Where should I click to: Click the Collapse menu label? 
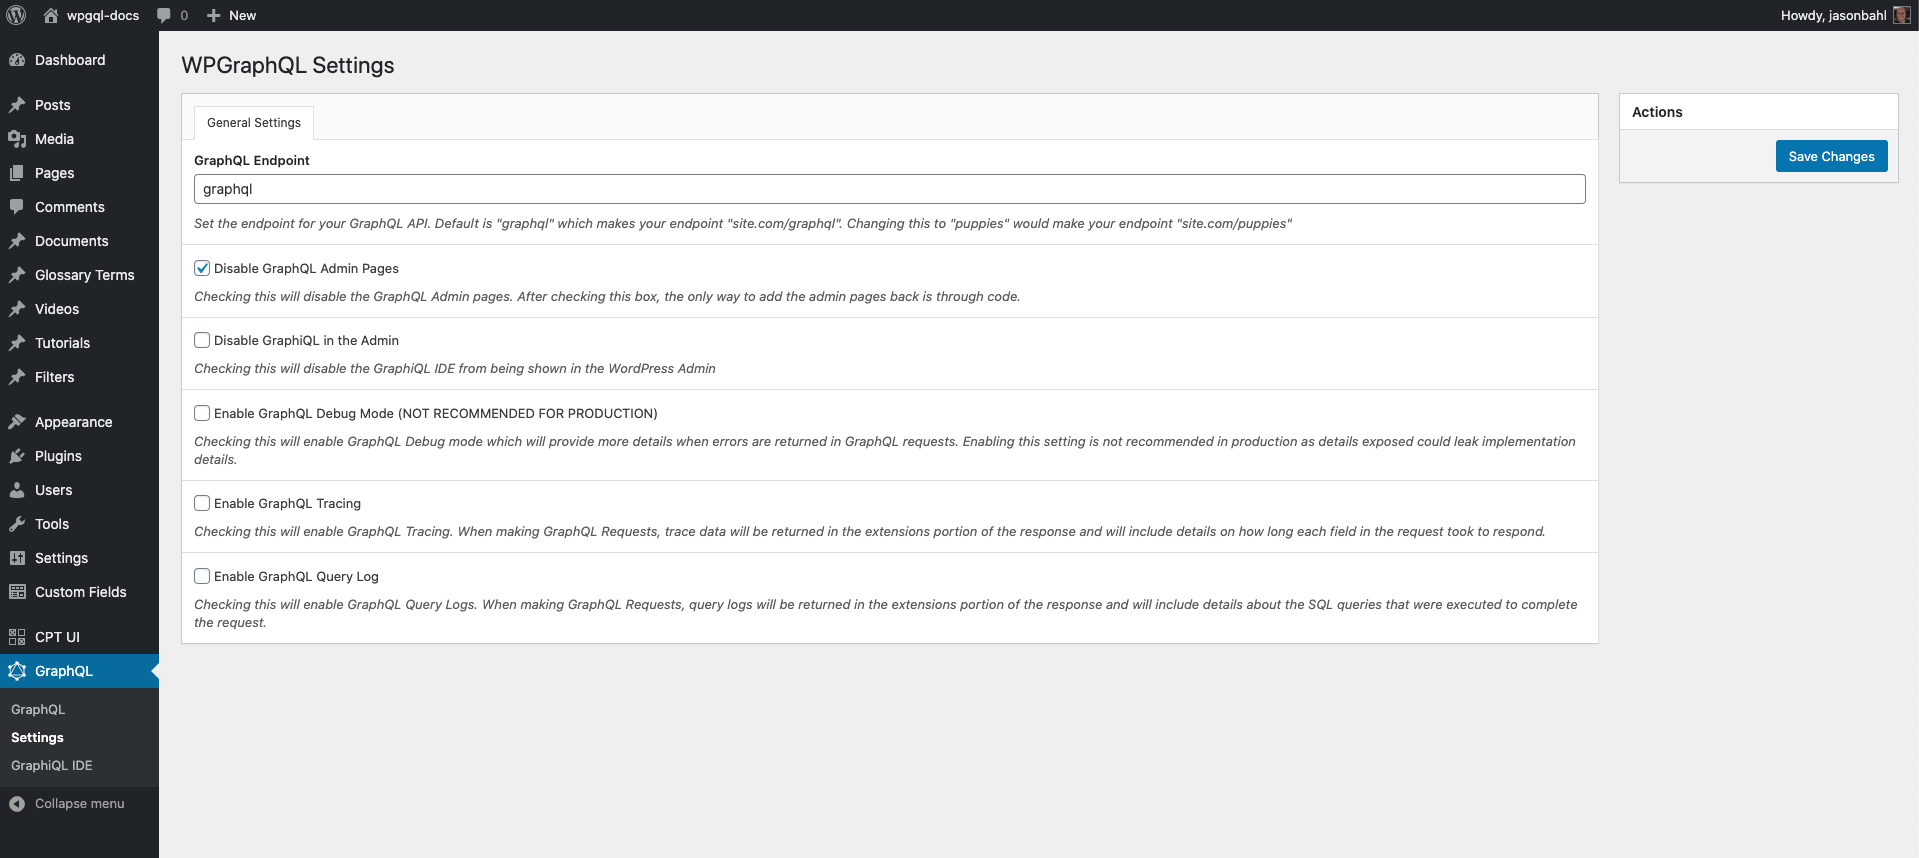pyautogui.click(x=80, y=804)
